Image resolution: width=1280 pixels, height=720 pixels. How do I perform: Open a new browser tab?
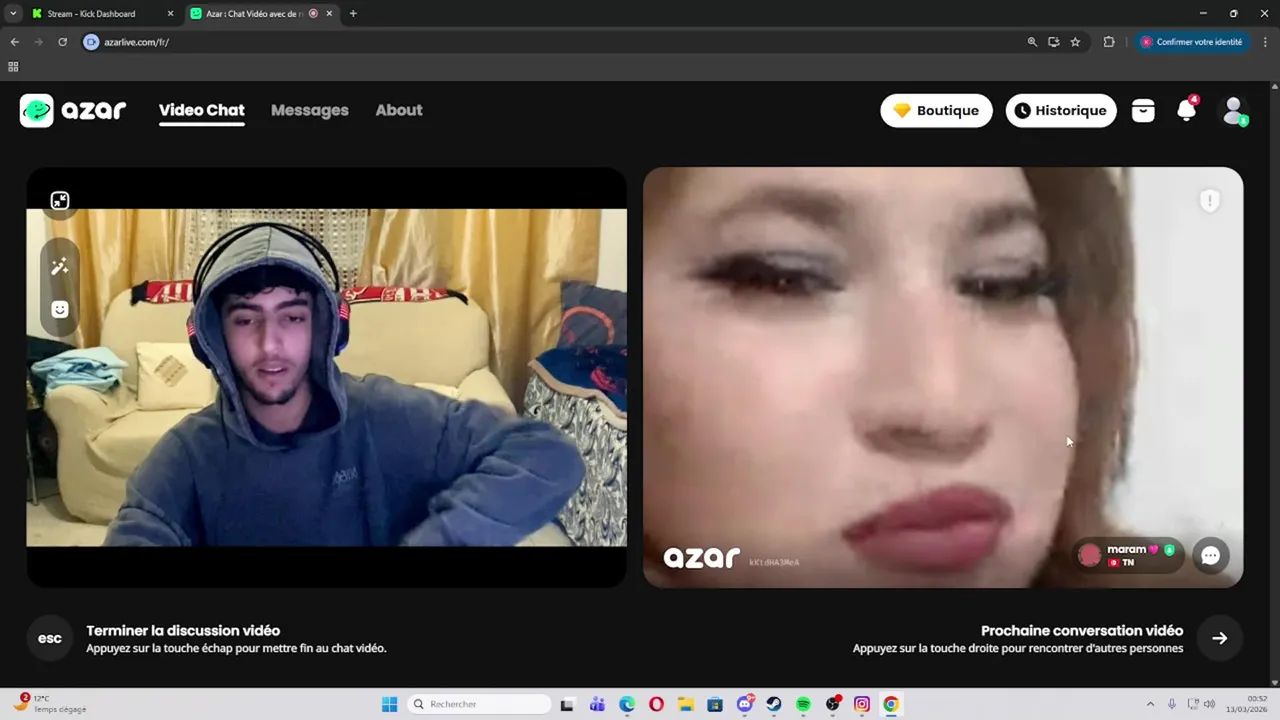tap(353, 14)
